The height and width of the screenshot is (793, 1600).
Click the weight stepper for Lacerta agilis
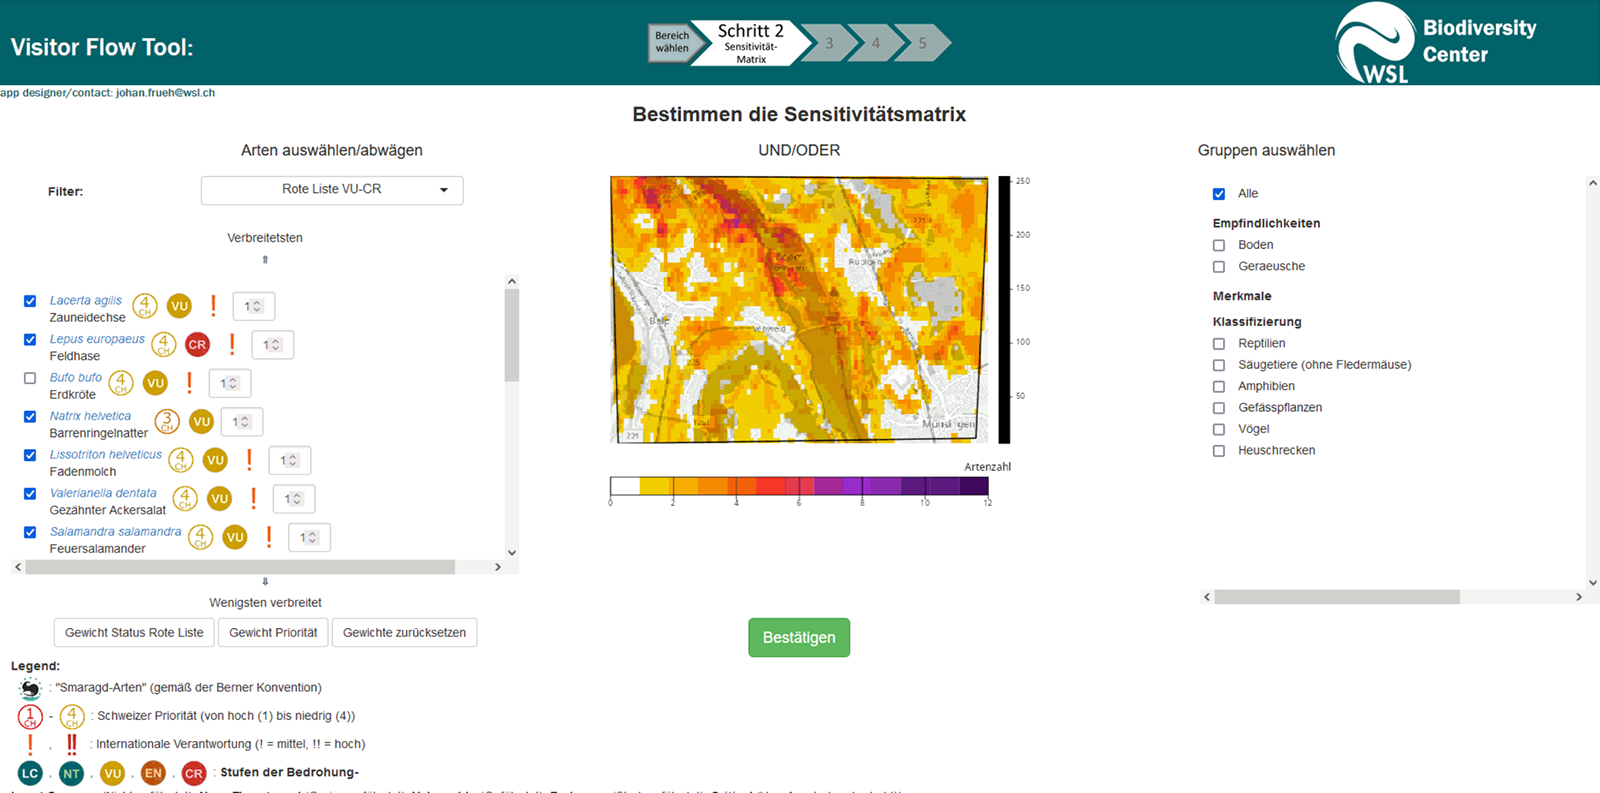254,306
